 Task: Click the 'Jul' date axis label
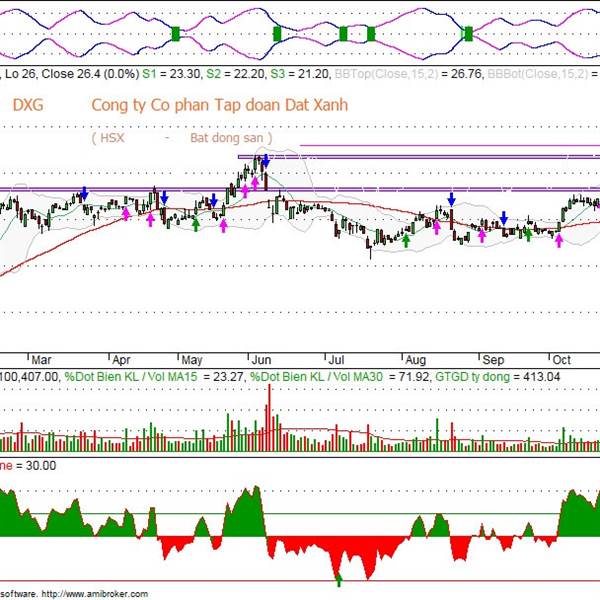tap(336, 360)
